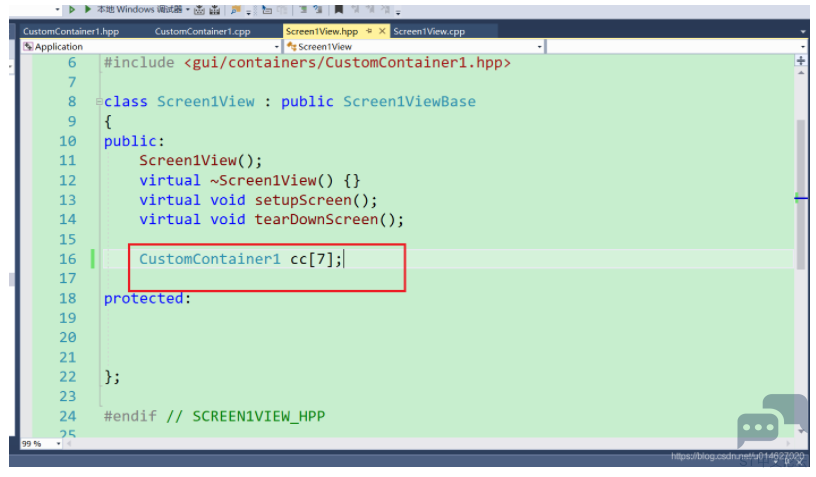
Task: Click setupScreen in line 13
Action: click(303, 200)
